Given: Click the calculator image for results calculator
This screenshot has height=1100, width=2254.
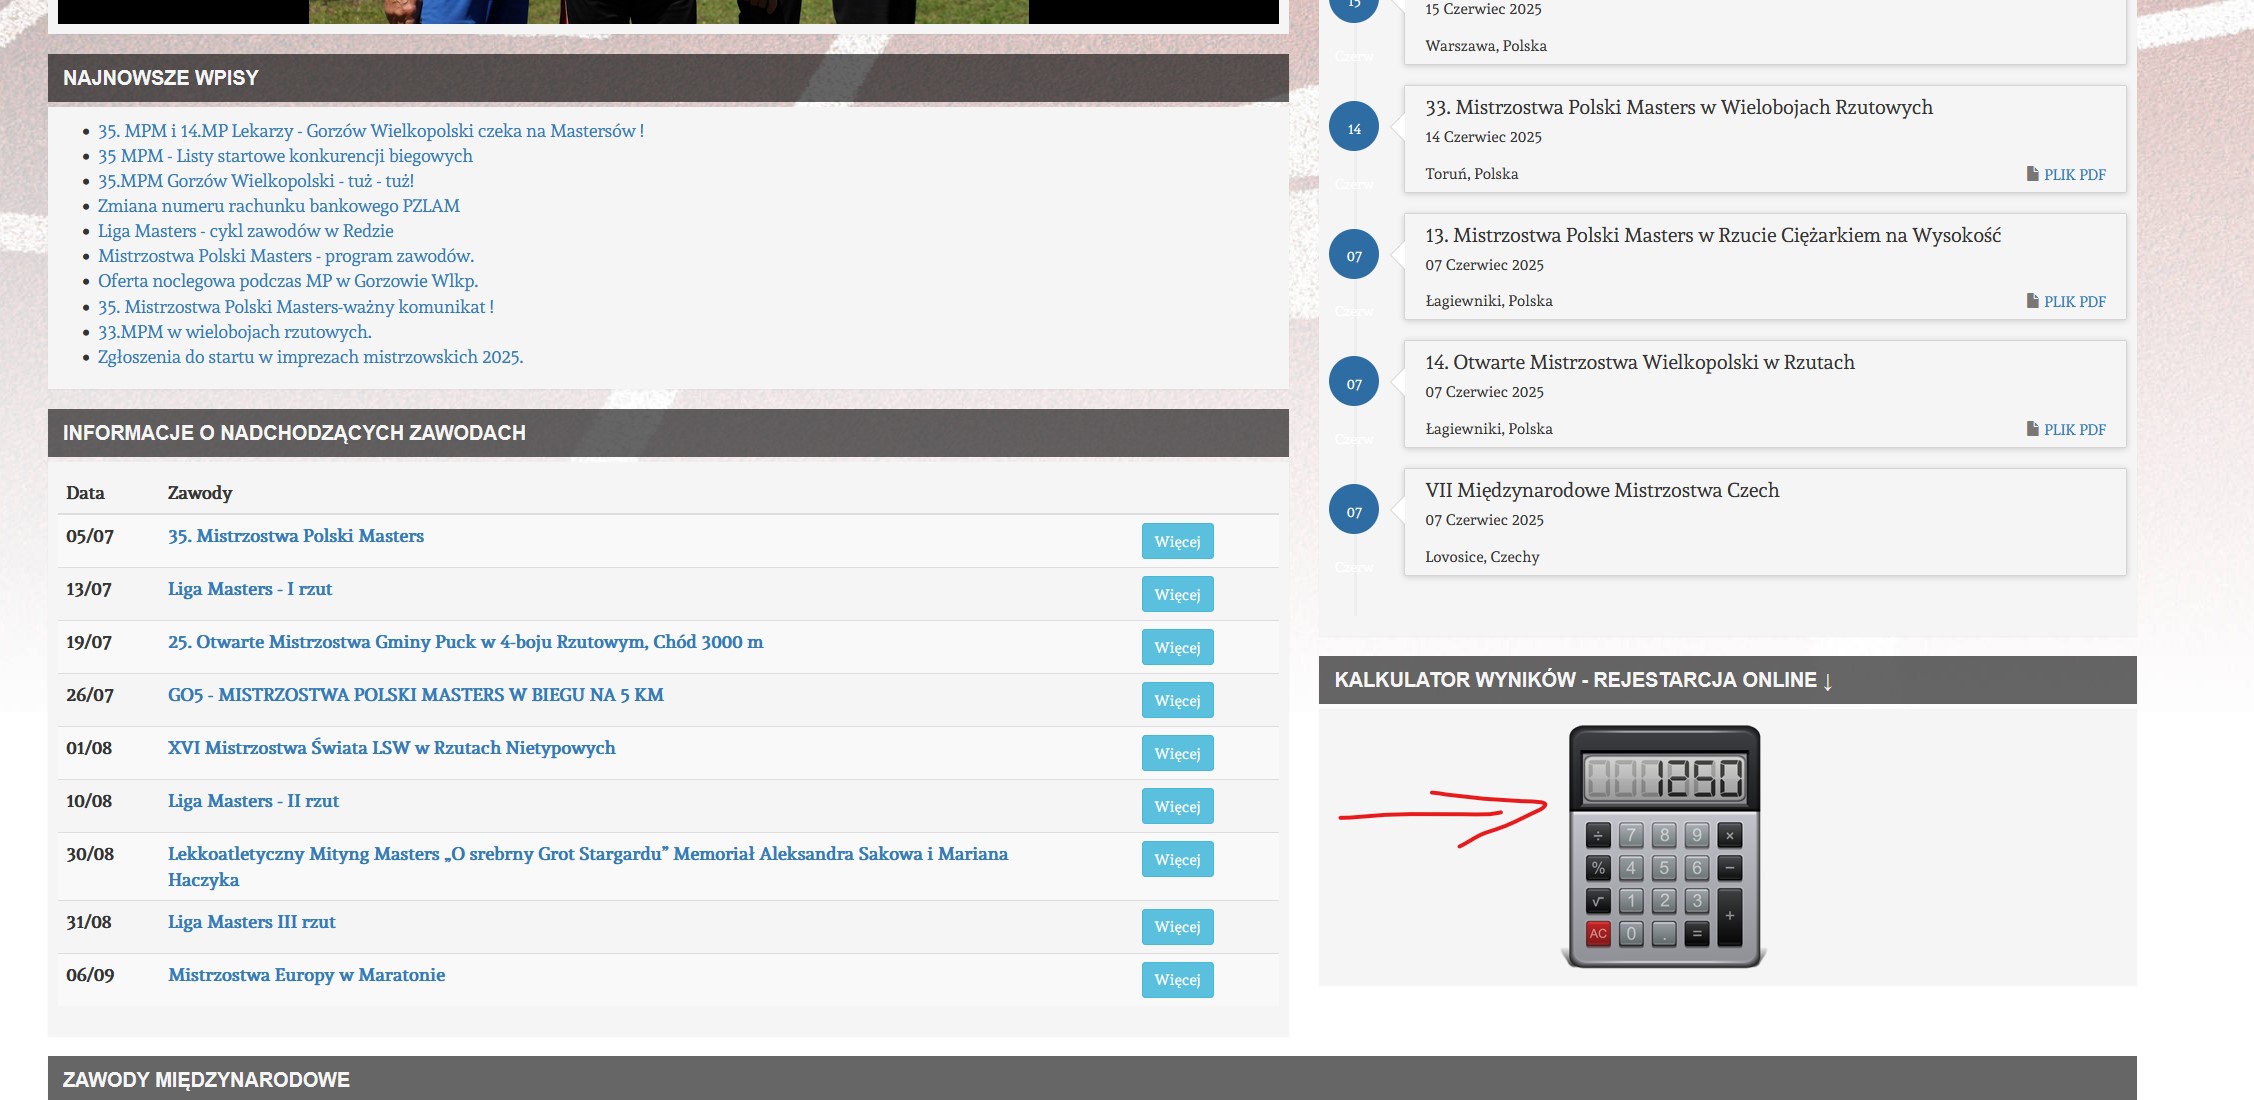Looking at the screenshot, I should [1664, 846].
